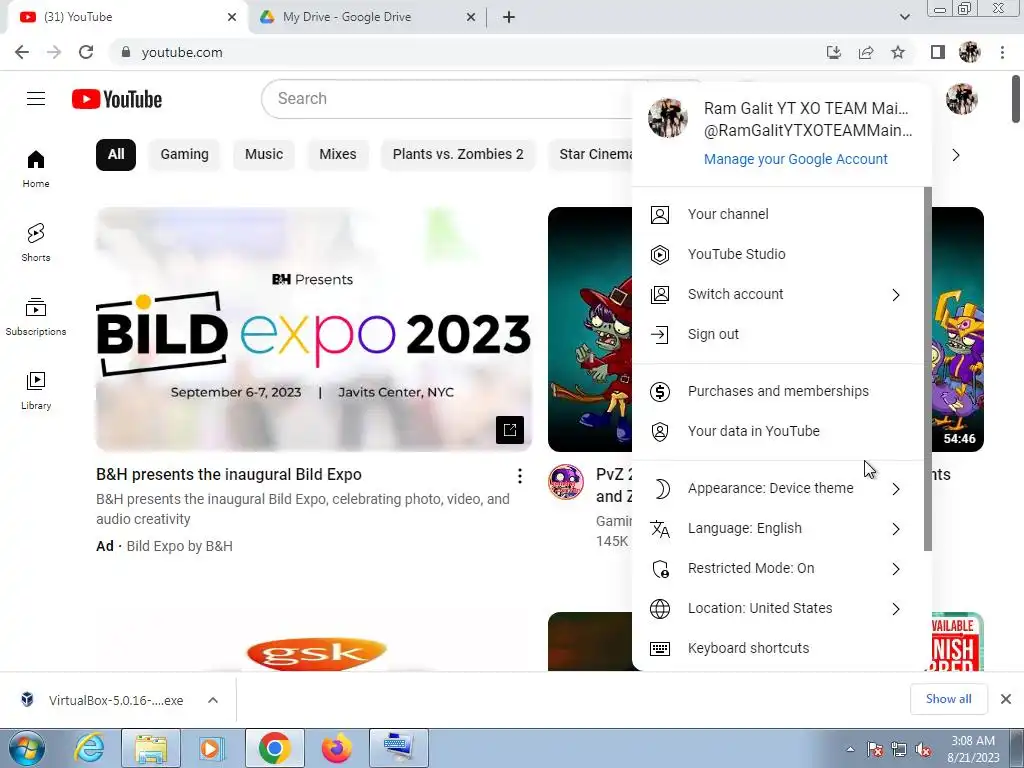Open B&H presents the inaugural Bild Expo title
The height and width of the screenshot is (768, 1024).
click(x=229, y=475)
